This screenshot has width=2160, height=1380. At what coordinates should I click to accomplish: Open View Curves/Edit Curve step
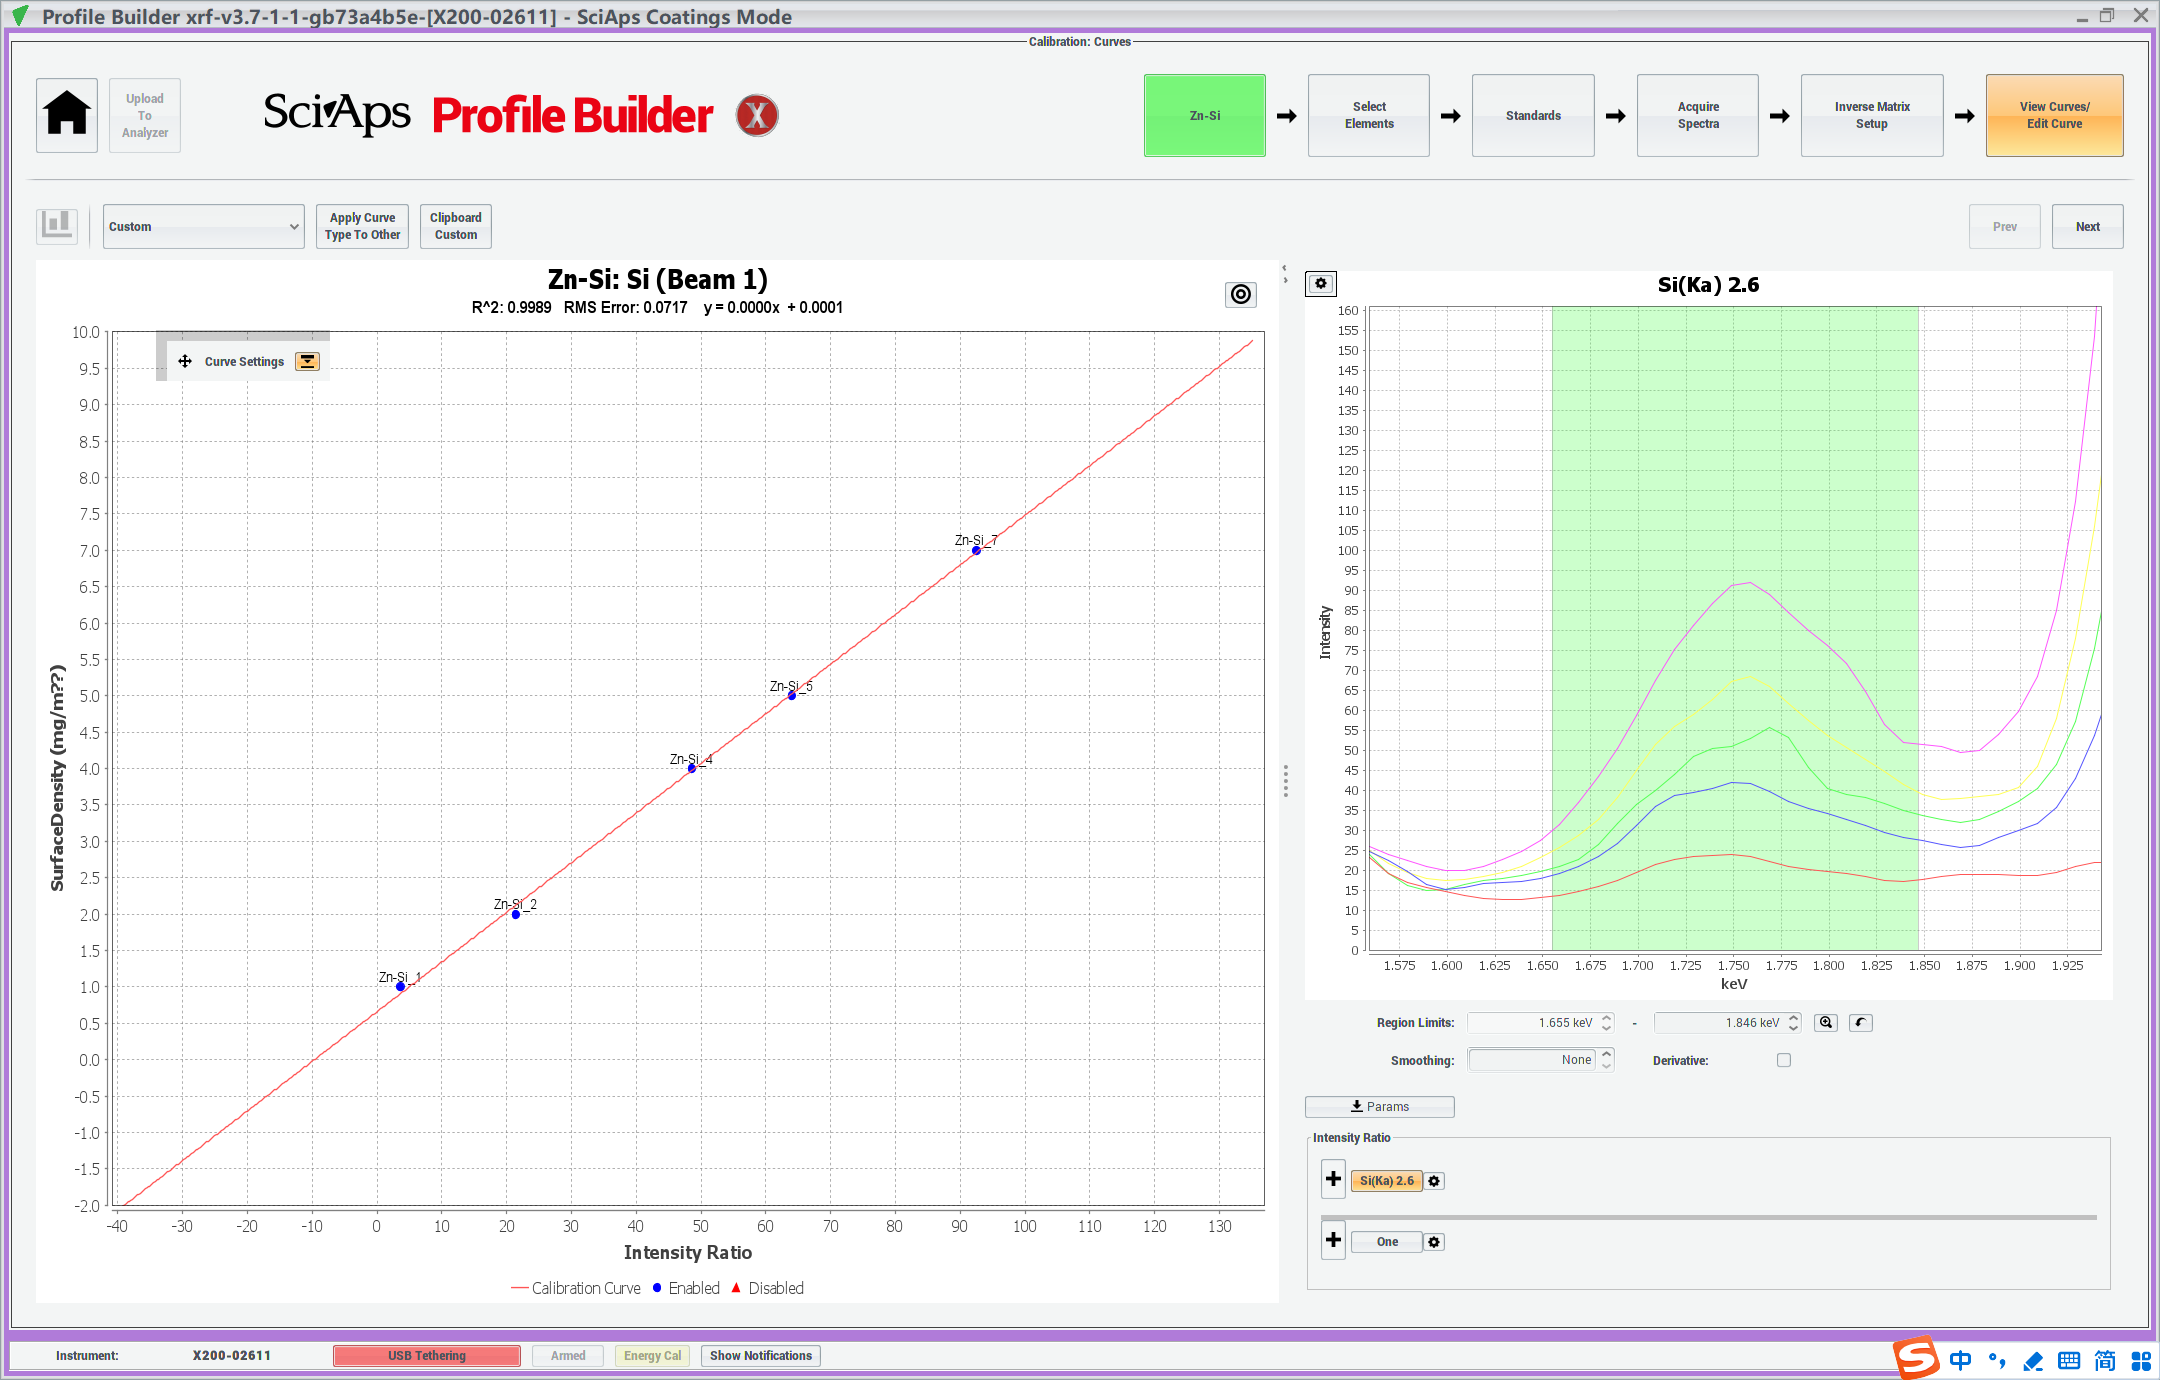tap(2054, 115)
